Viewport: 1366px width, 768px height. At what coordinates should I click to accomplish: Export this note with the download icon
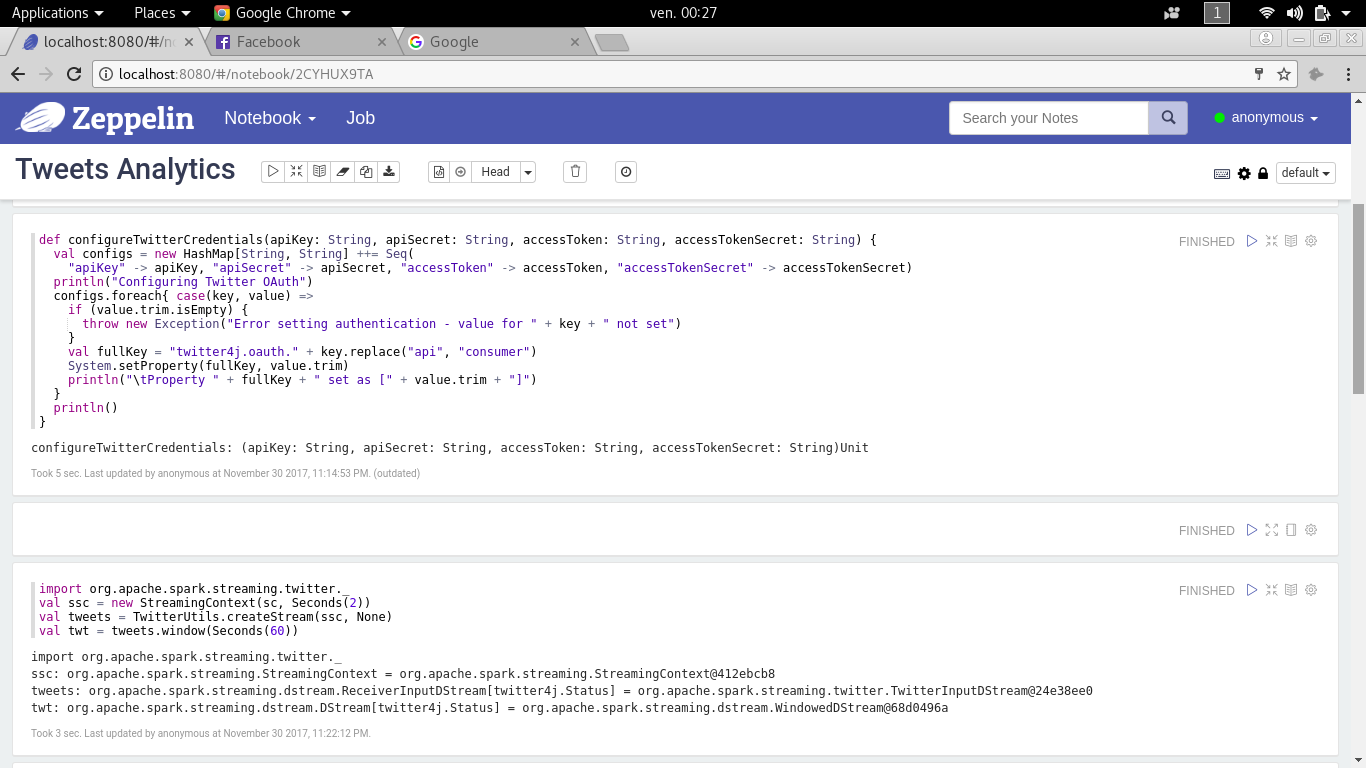[389, 172]
